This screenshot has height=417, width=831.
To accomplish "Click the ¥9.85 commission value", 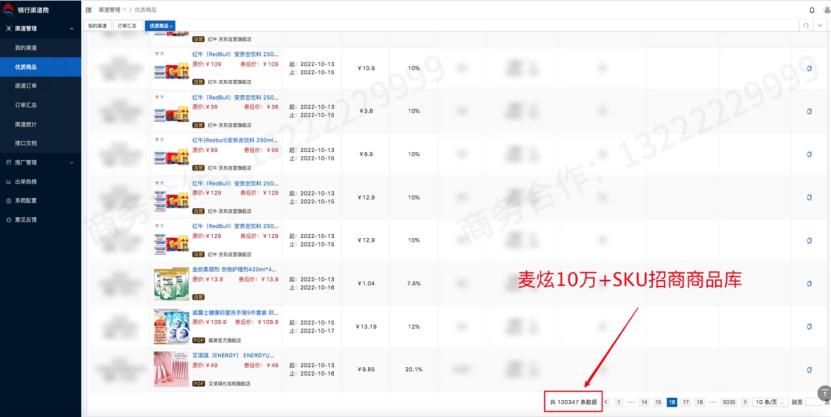I will 366,369.
